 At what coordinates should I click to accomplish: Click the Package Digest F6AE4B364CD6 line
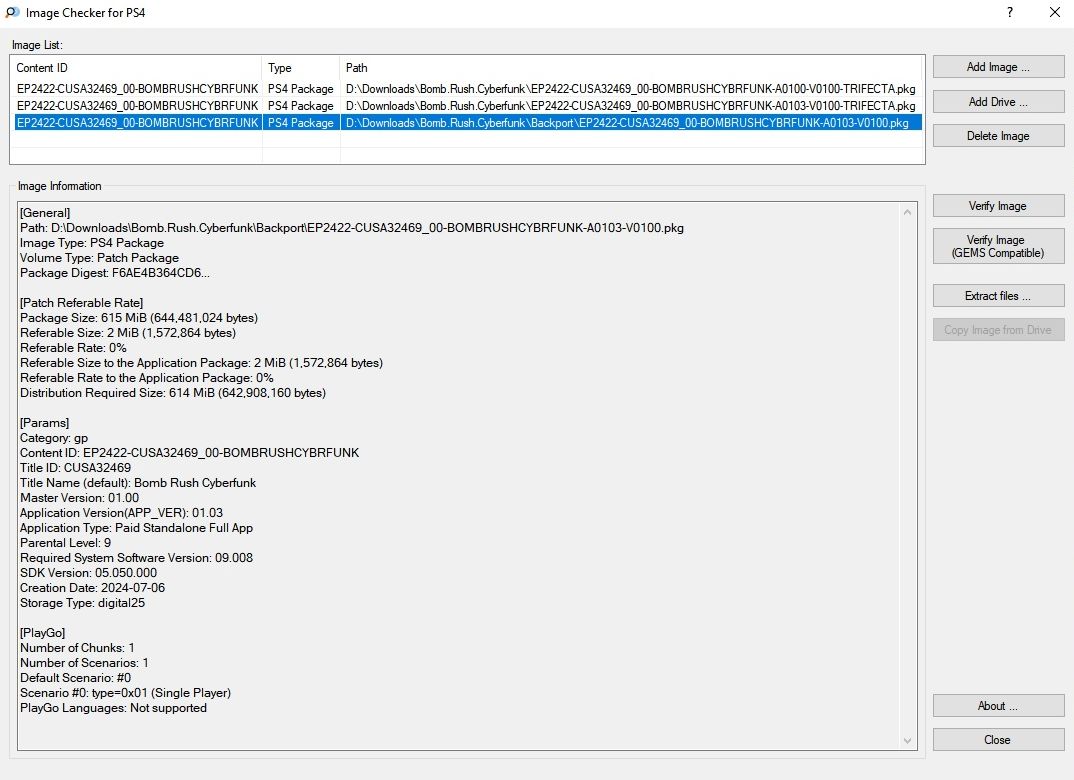[x=115, y=273]
